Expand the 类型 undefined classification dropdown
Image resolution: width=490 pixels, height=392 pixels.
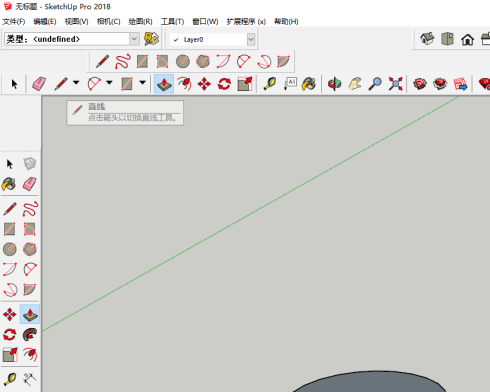tap(134, 39)
